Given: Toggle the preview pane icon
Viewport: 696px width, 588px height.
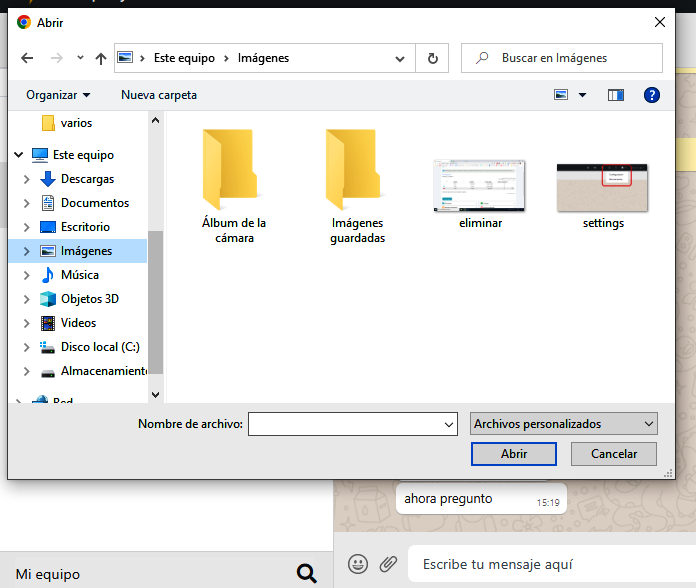Looking at the screenshot, I should tap(616, 95).
